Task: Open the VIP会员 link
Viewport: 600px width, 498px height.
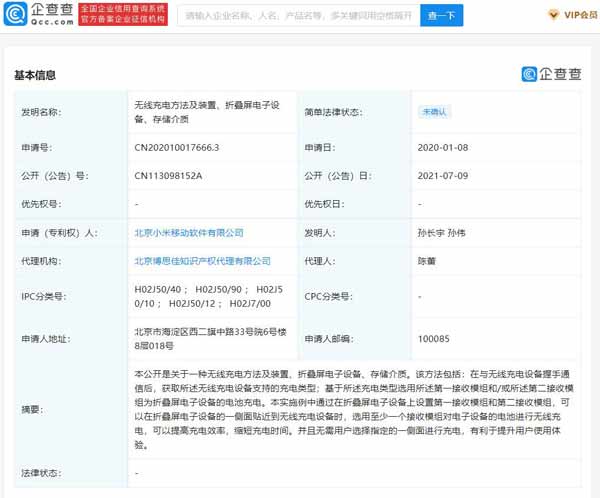Action: click(x=580, y=15)
